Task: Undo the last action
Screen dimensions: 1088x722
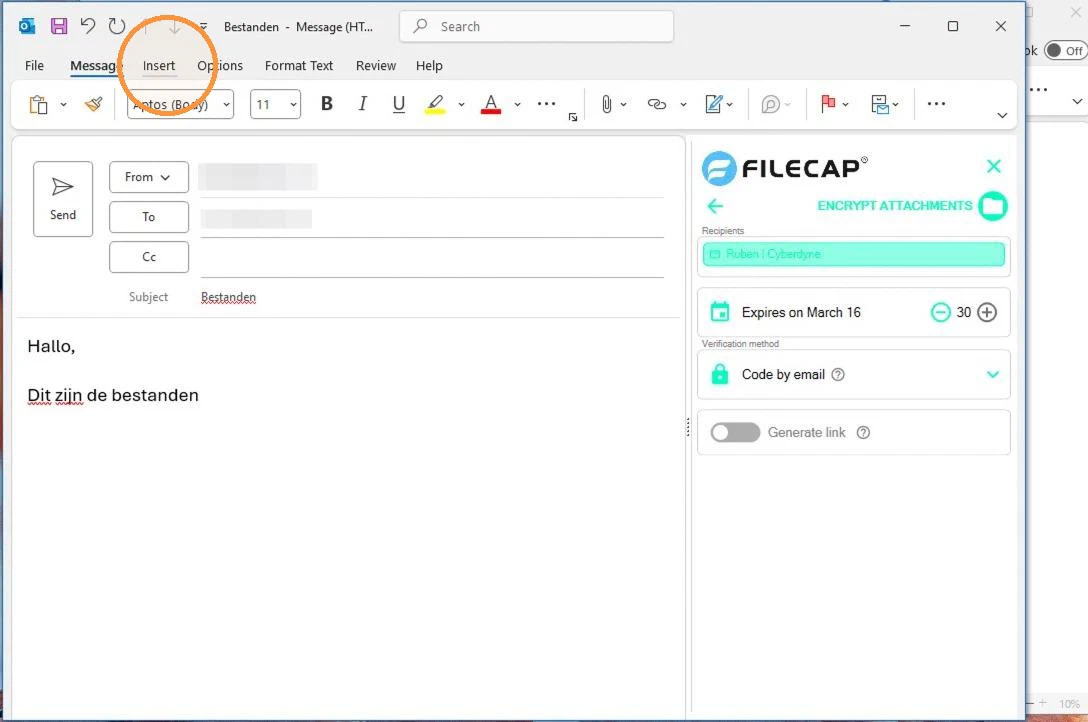Action: pos(87,26)
